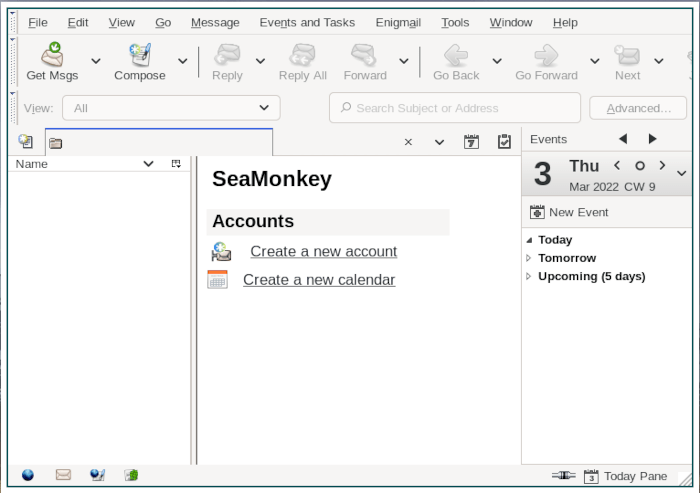This screenshot has height=493, width=700.
Task: Switch to the Tasks tab icon
Action: 504,142
